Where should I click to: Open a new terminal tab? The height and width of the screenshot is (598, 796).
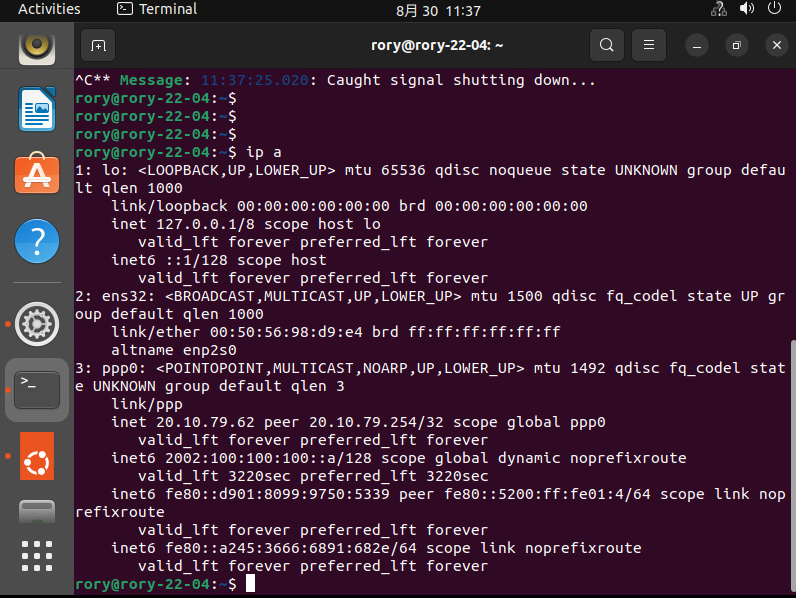98,45
